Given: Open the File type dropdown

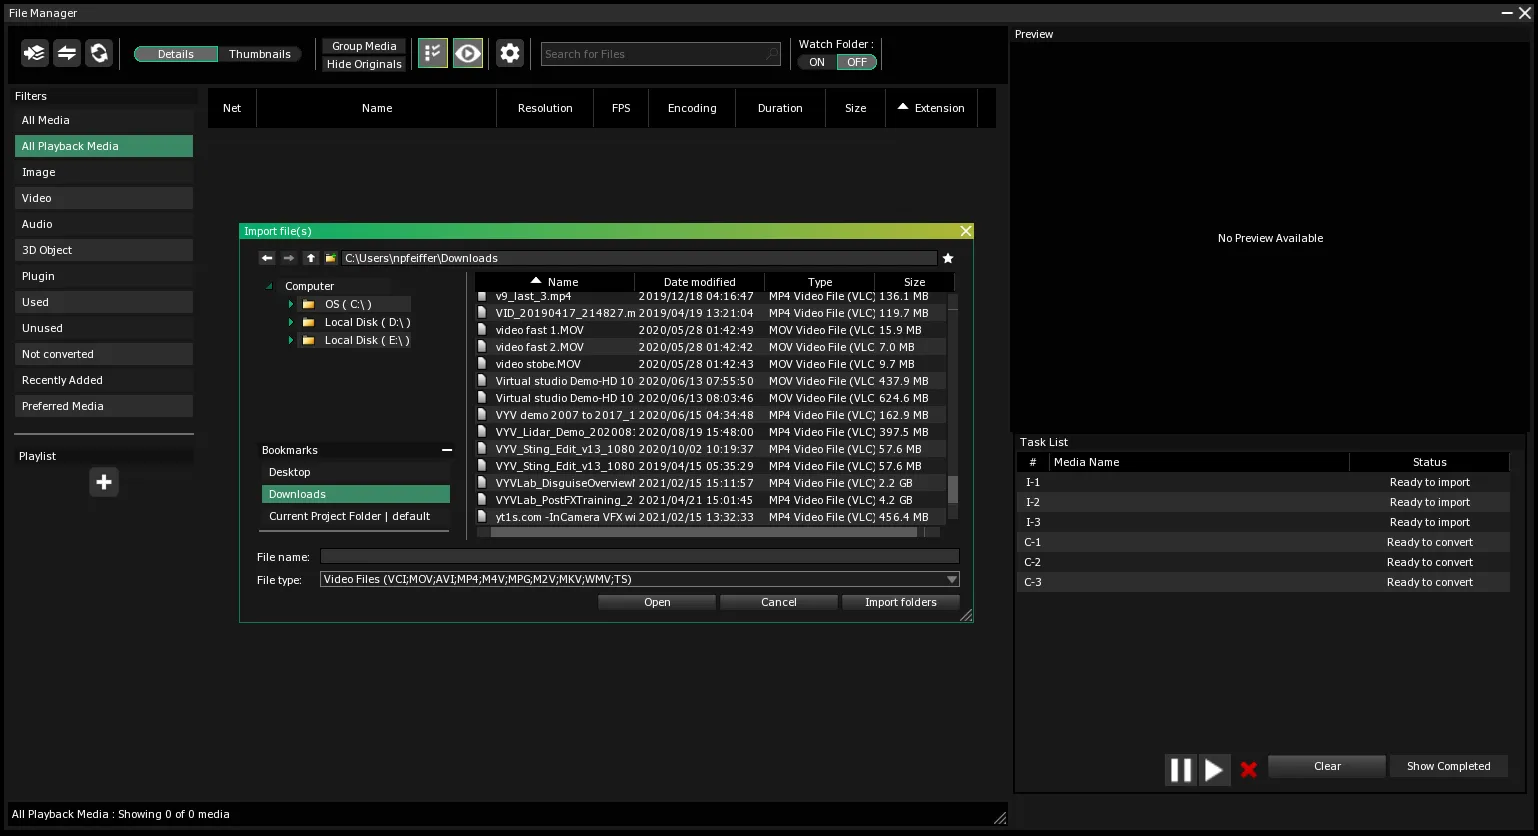Looking at the screenshot, I should click(x=640, y=579).
